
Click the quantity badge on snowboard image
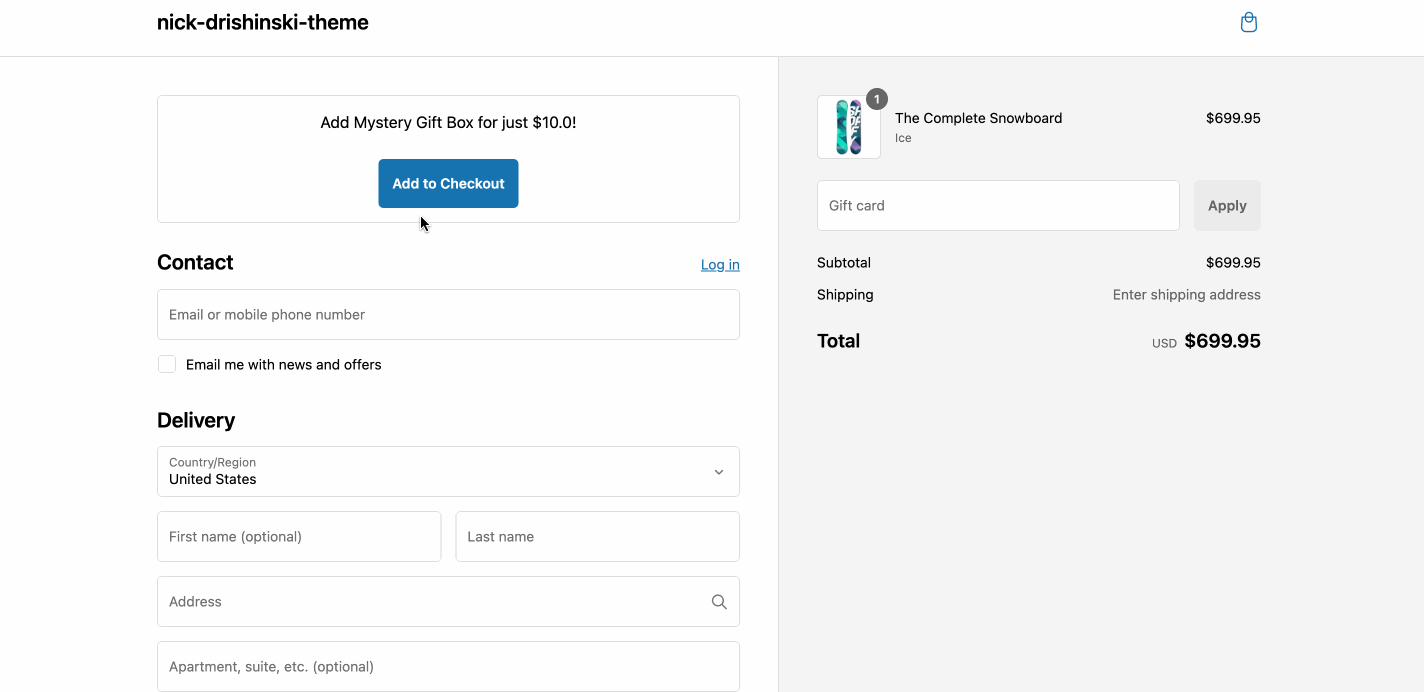[877, 99]
